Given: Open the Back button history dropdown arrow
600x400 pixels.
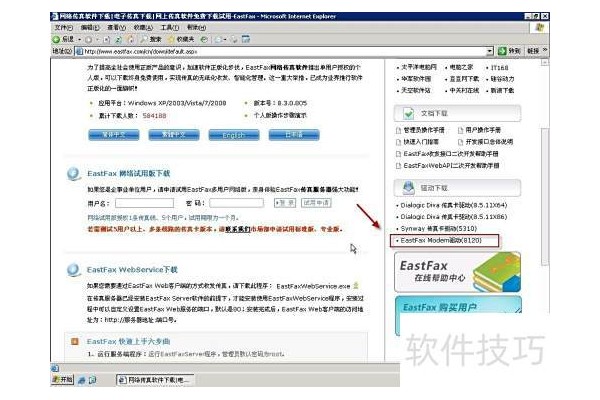Looking at the screenshot, I should (x=80, y=39).
